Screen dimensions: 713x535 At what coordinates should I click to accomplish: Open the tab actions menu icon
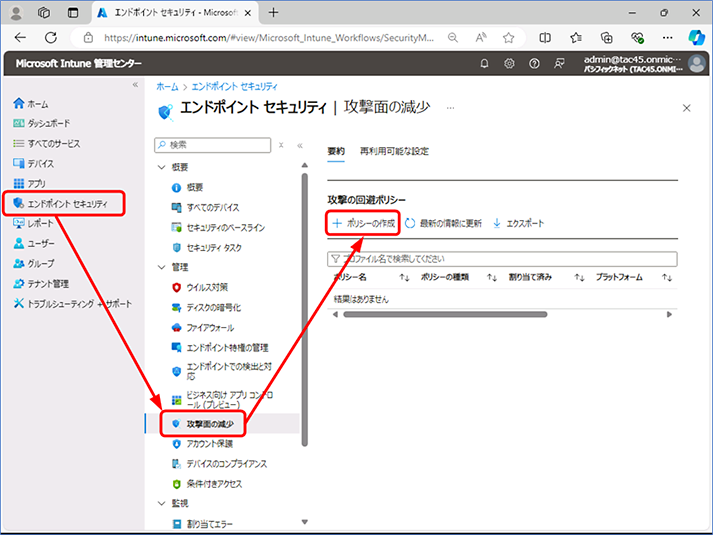click(73, 13)
